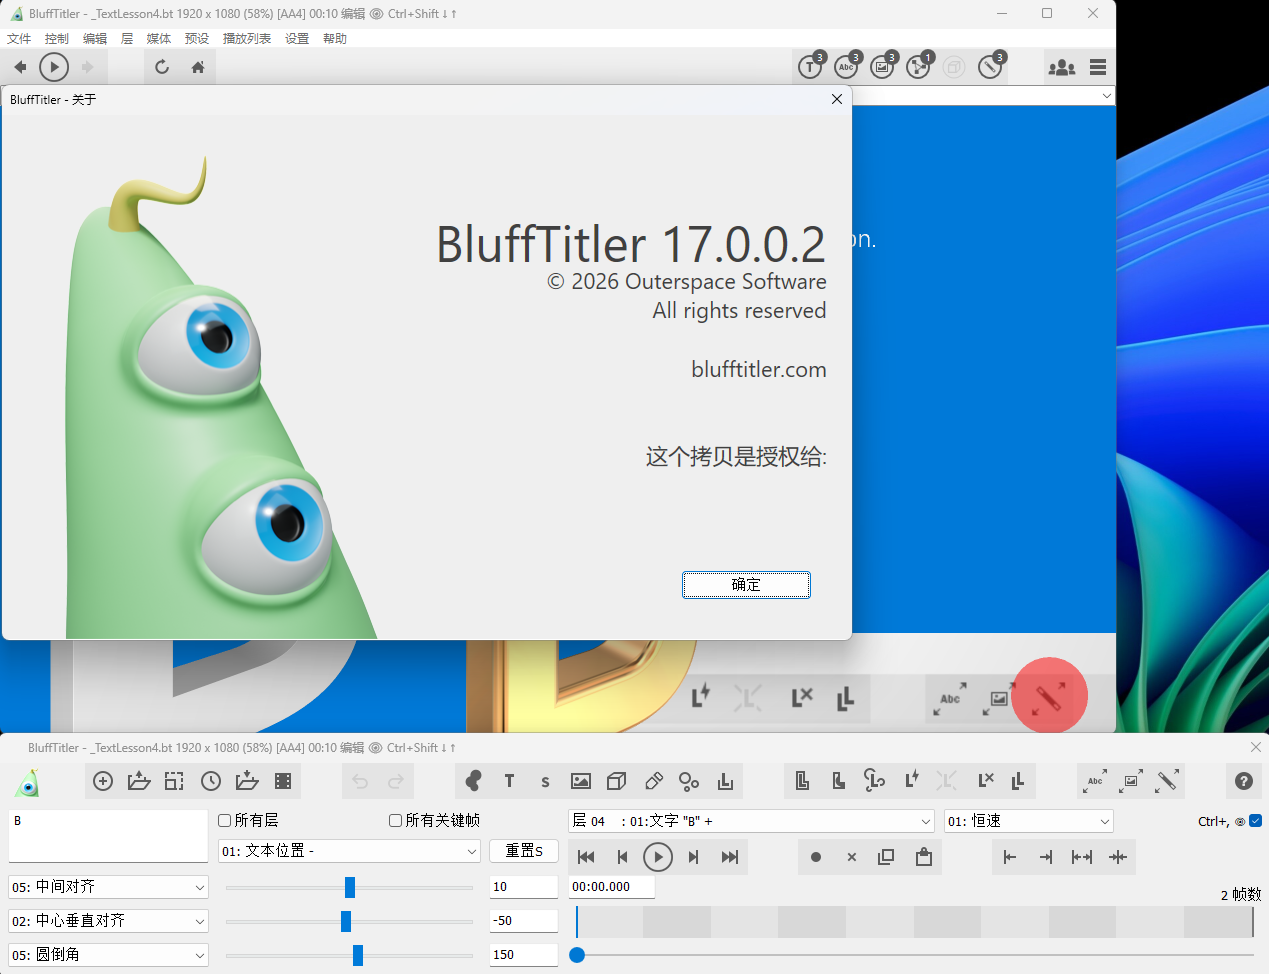Click the open show folder icon
This screenshot has width=1269, height=974.
click(x=139, y=781)
